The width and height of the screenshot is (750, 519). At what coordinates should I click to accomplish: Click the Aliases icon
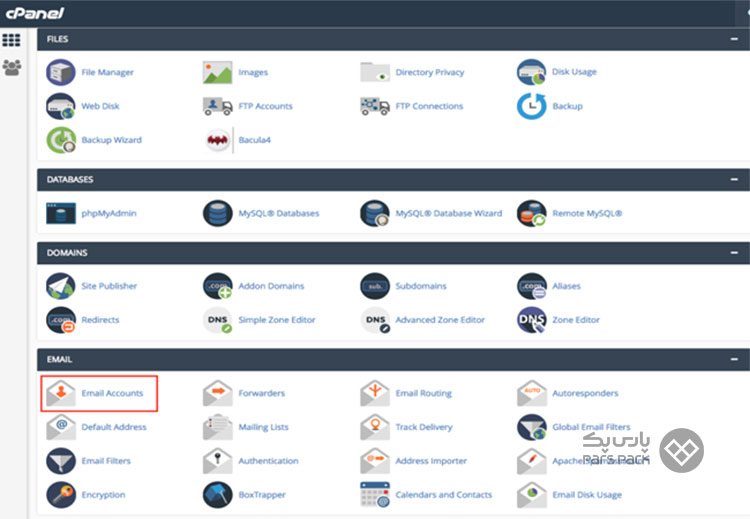click(531, 286)
